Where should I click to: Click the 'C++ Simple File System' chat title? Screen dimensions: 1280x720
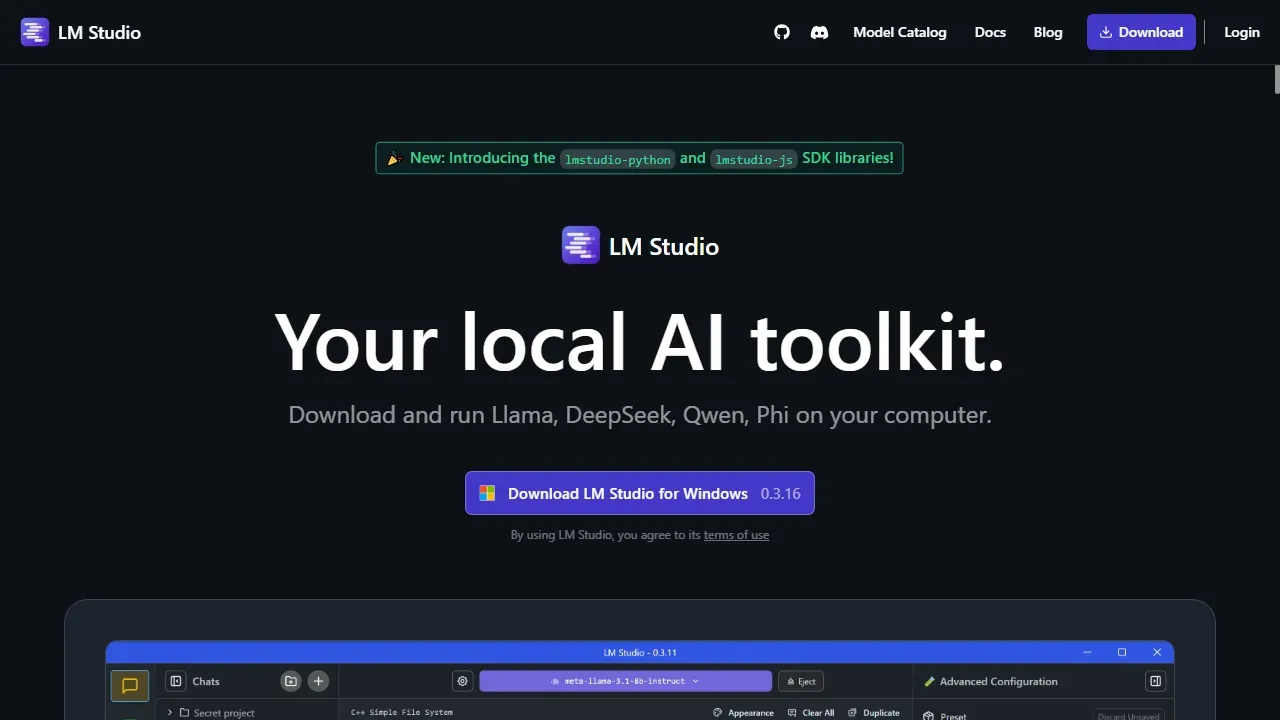401,712
